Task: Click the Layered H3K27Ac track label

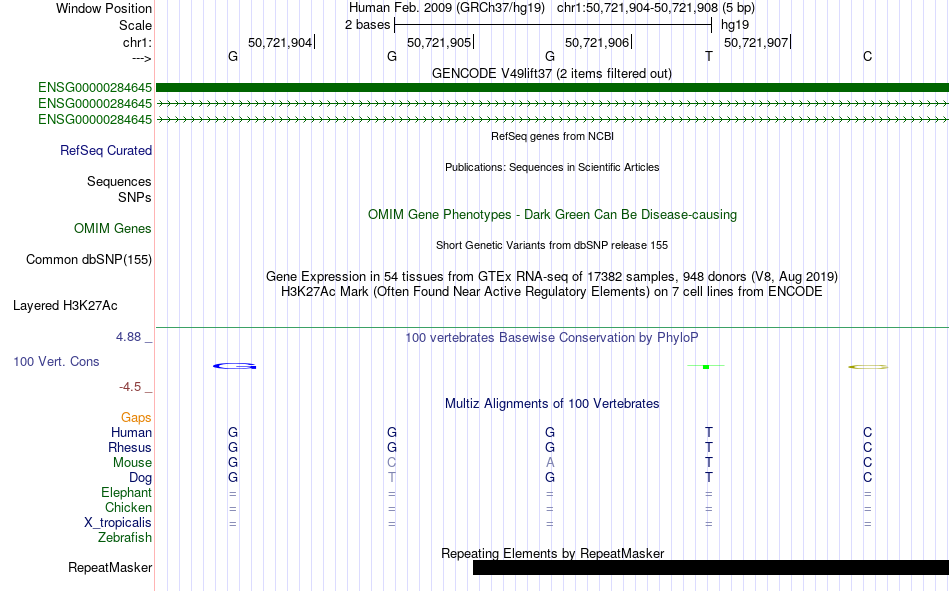Action: (65, 306)
